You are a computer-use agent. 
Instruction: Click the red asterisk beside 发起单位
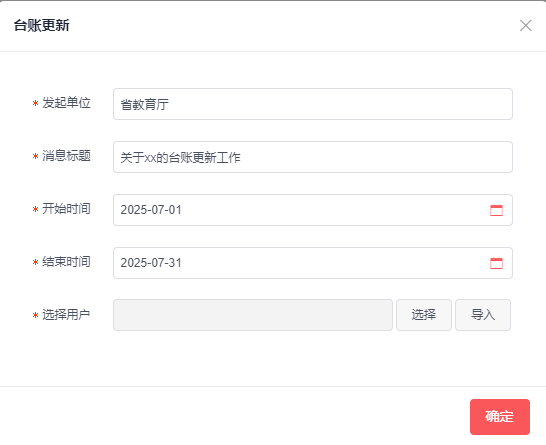[35, 103]
